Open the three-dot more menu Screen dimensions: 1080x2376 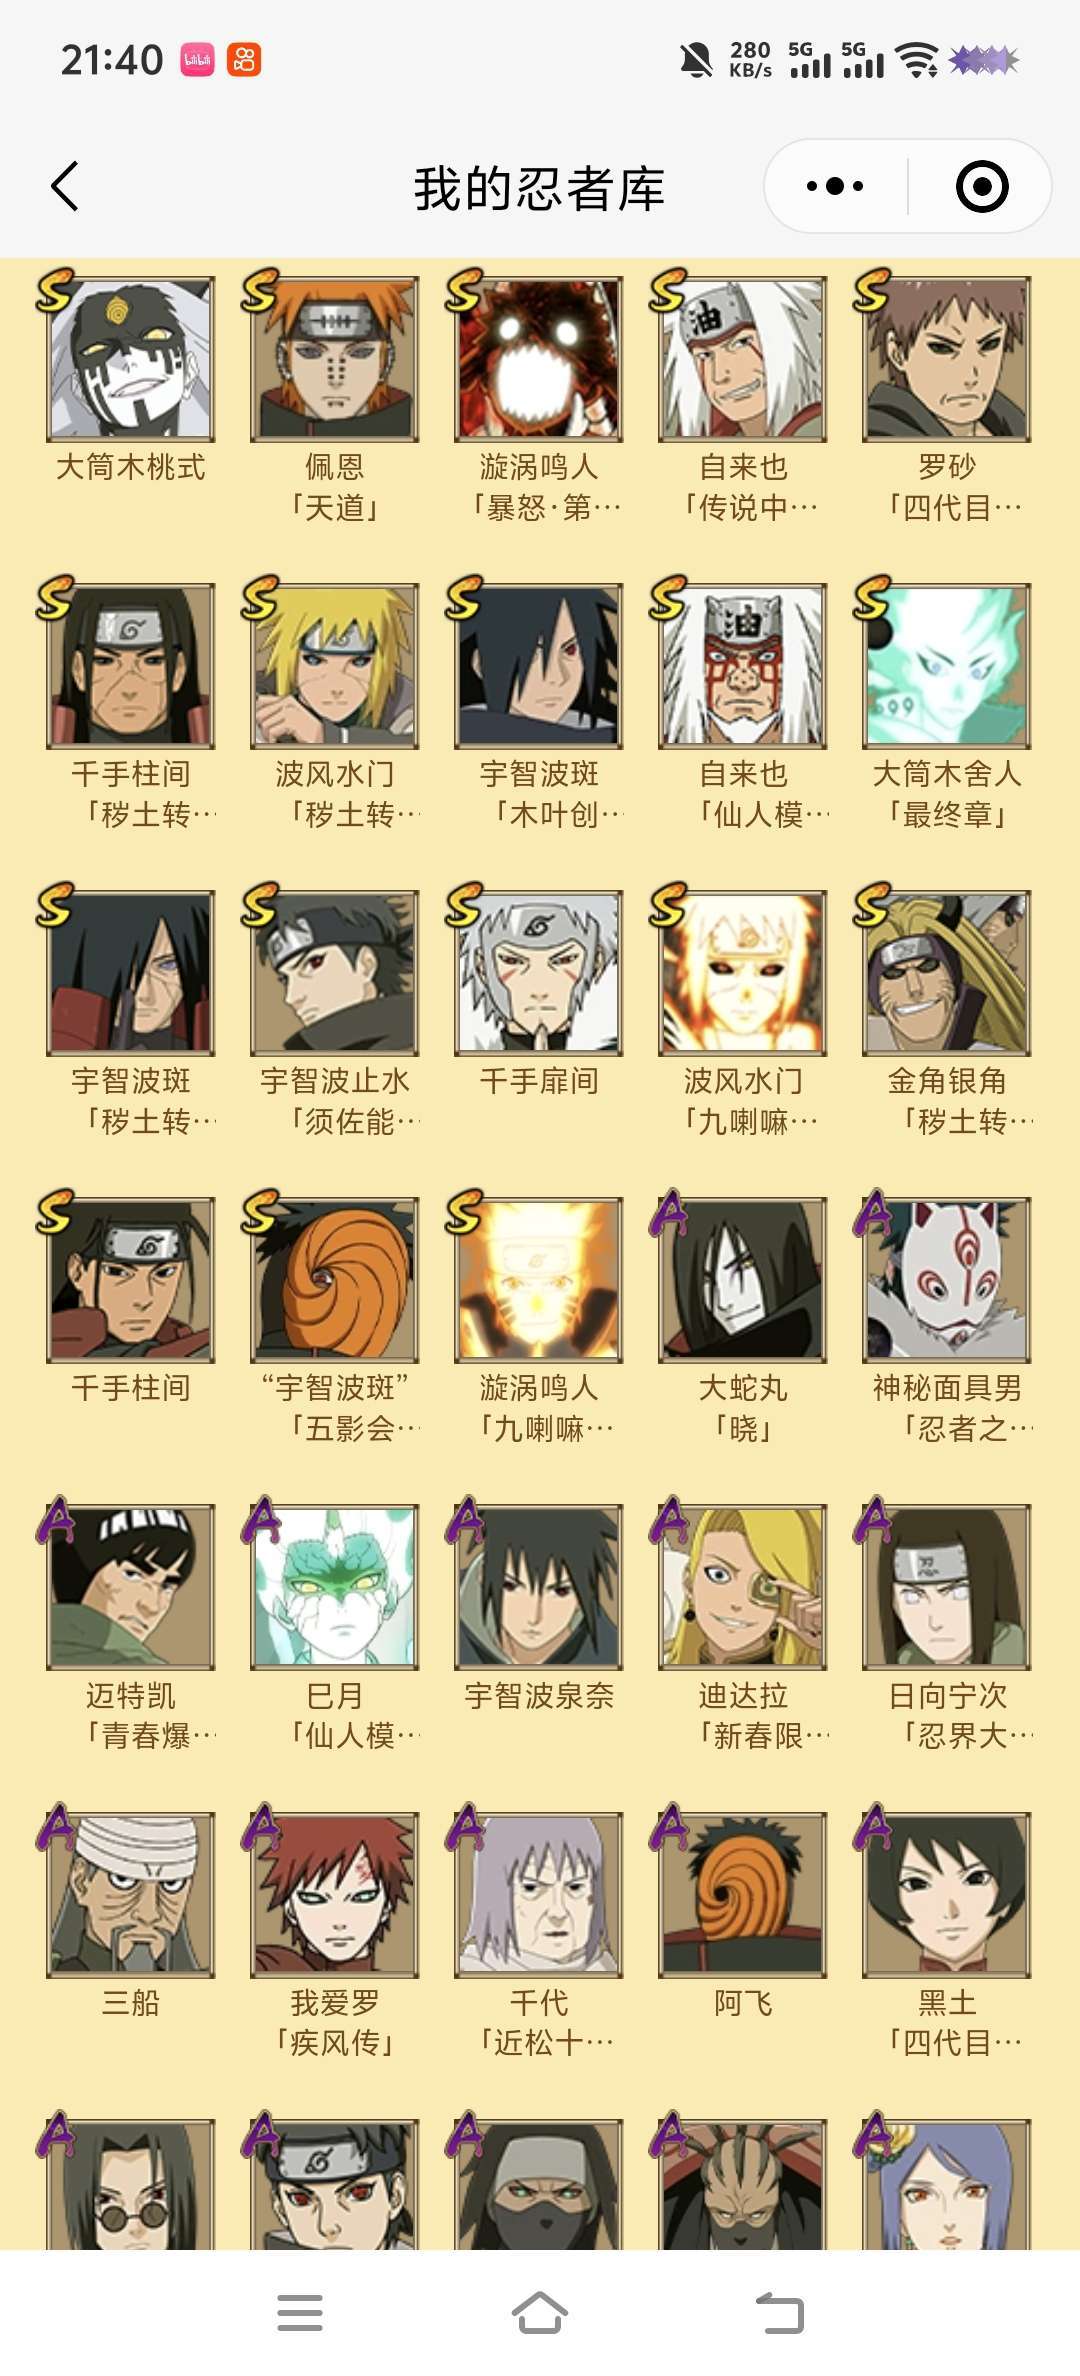tap(835, 186)
